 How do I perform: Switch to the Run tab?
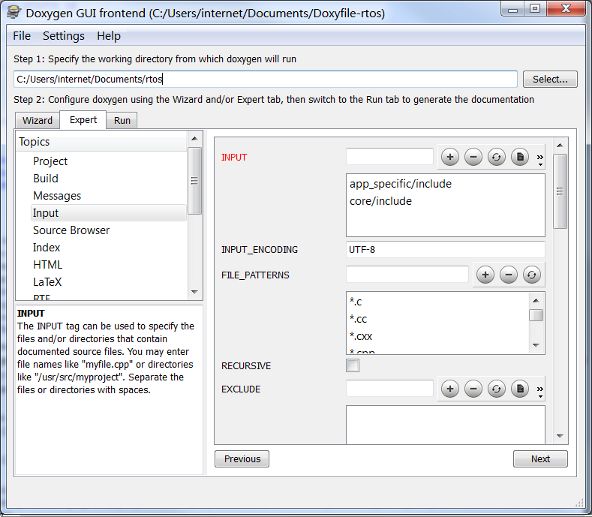point(122,120)
